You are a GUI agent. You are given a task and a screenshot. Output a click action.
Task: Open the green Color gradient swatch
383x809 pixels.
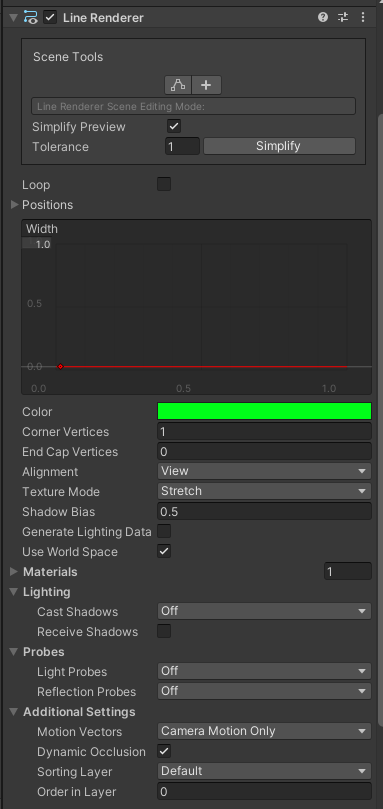click(x=264, y=411)
